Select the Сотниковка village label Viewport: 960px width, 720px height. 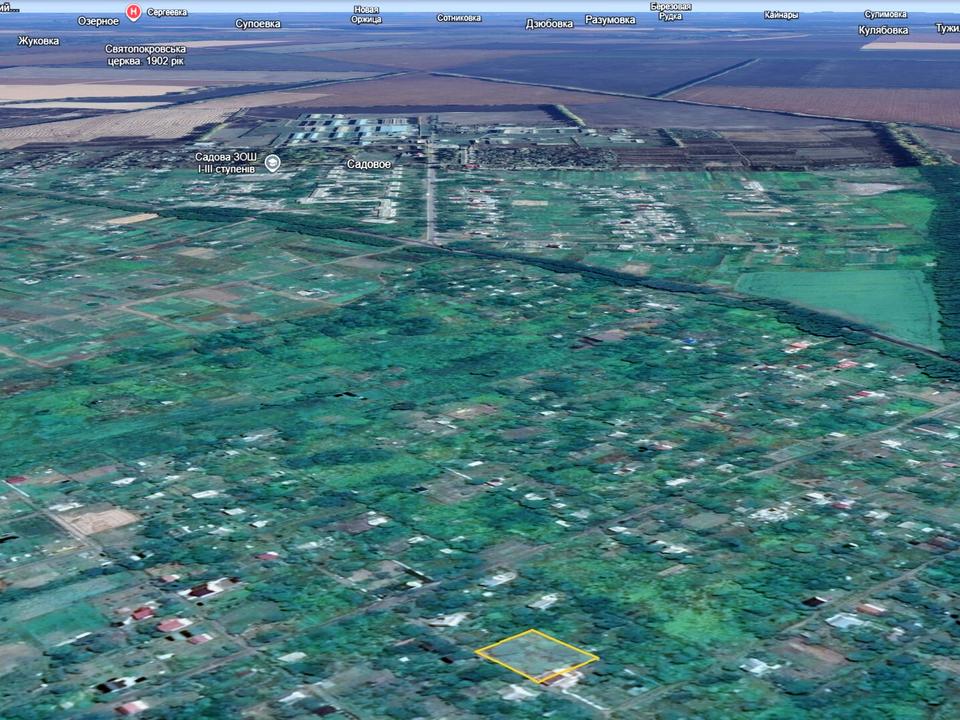click(458, 18)
